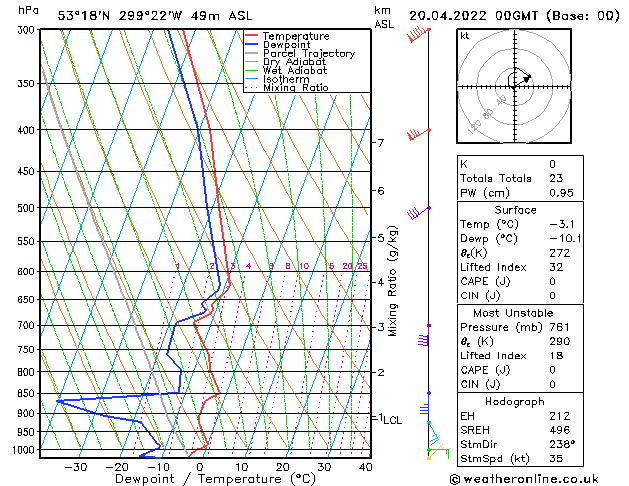Click the green wind barb near 1000 hPa
Image resolution: width=629 pixels, height=486 pixels.
pos(438,454)
